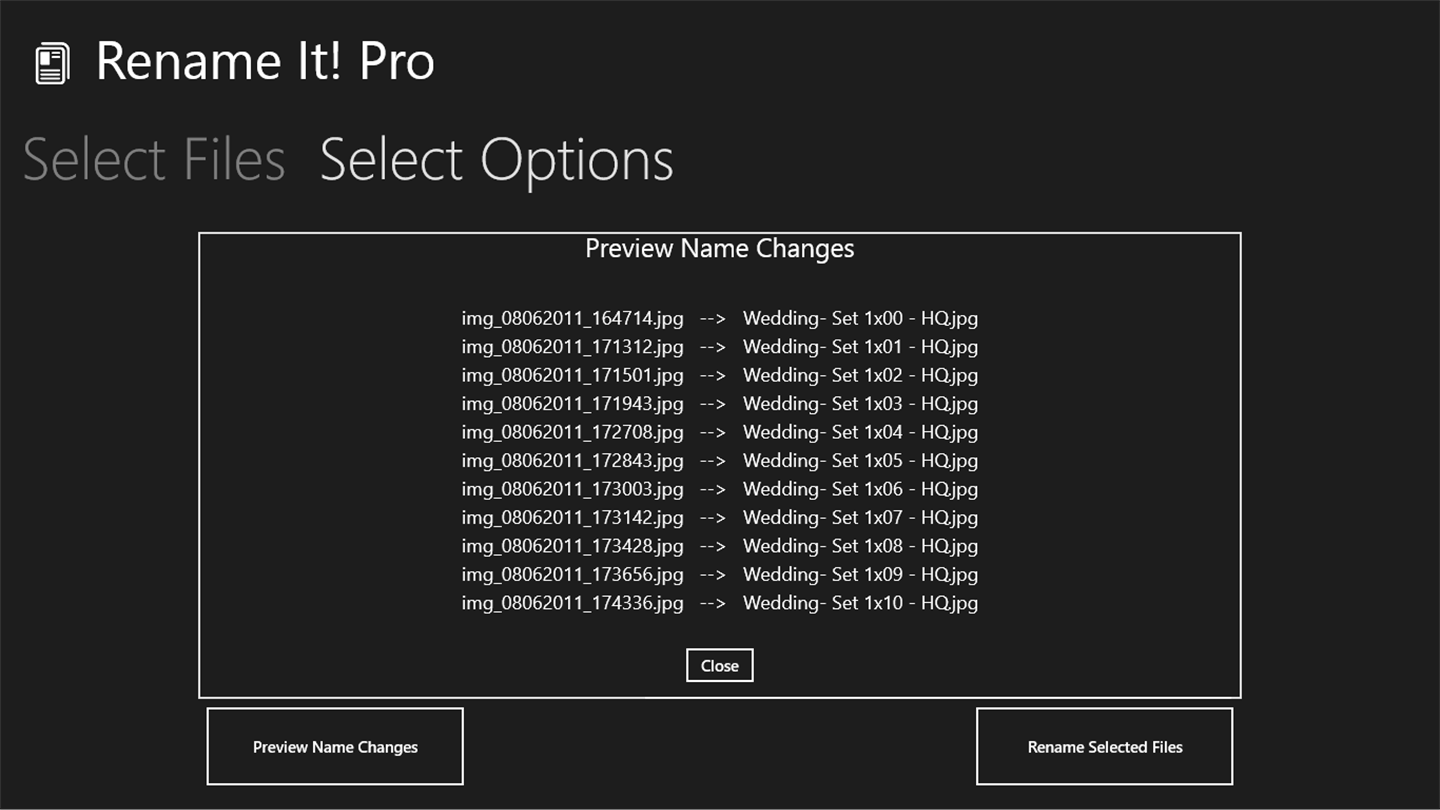Click Rename Selected Files button
Viewport: 1440px width, 810px height.
click(1104, 747)
